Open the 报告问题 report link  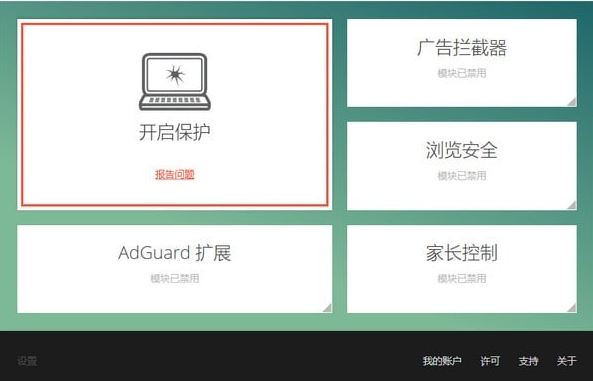175,174
